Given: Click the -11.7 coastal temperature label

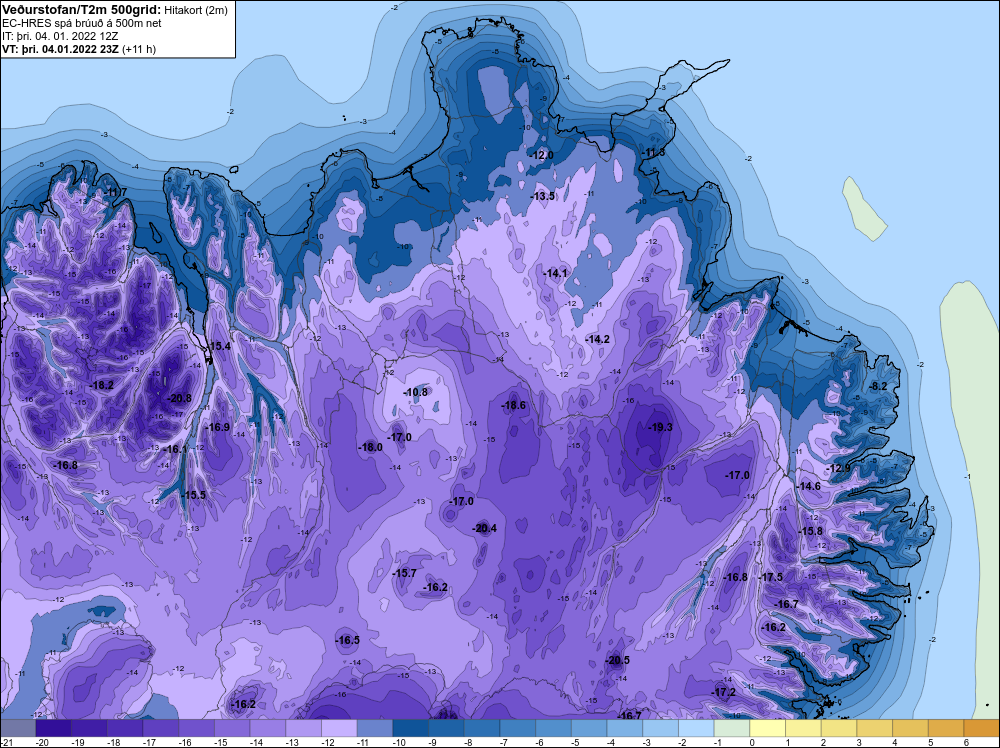Looking at the screenshot, I should tap(115, 192).
